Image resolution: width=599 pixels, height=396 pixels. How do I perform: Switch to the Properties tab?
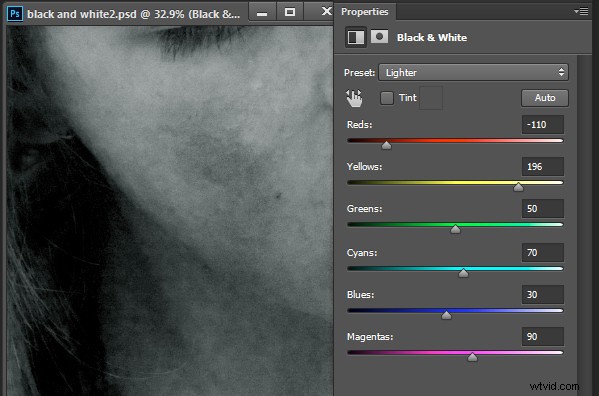tap(365, 12)
